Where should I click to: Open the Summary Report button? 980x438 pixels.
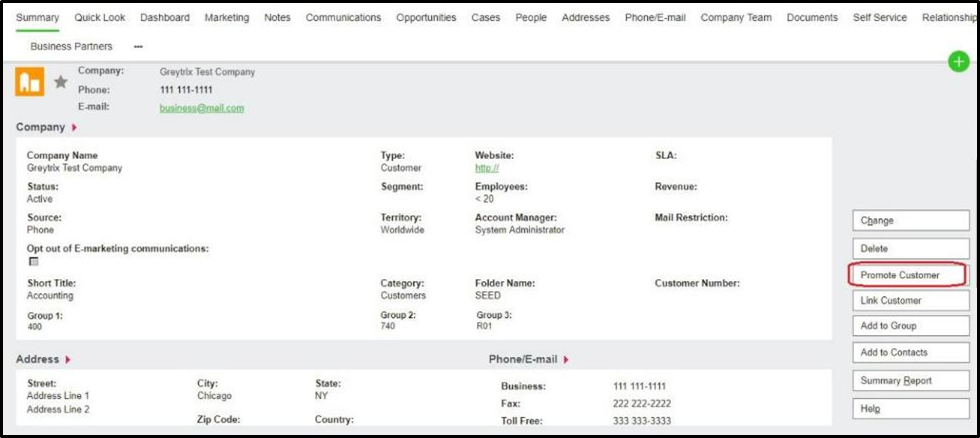pyautogui.click(x=909, y=380)
